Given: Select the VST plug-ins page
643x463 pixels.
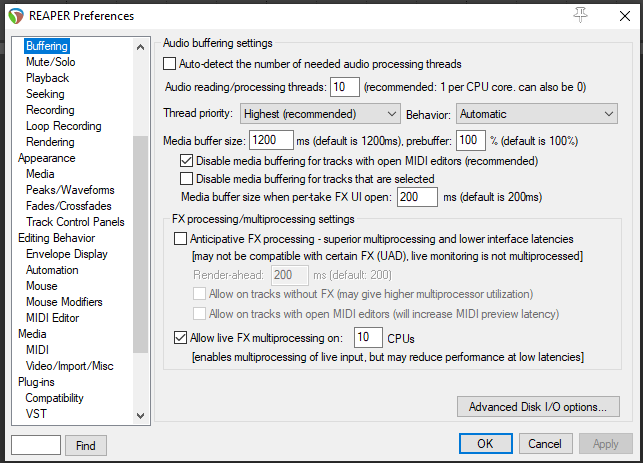Looking at the screenshot, I should [36, 414].
